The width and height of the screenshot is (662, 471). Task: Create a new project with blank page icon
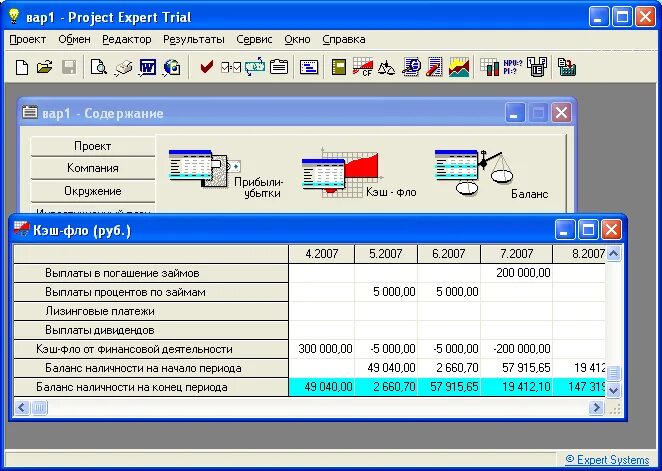pos(22,67)
